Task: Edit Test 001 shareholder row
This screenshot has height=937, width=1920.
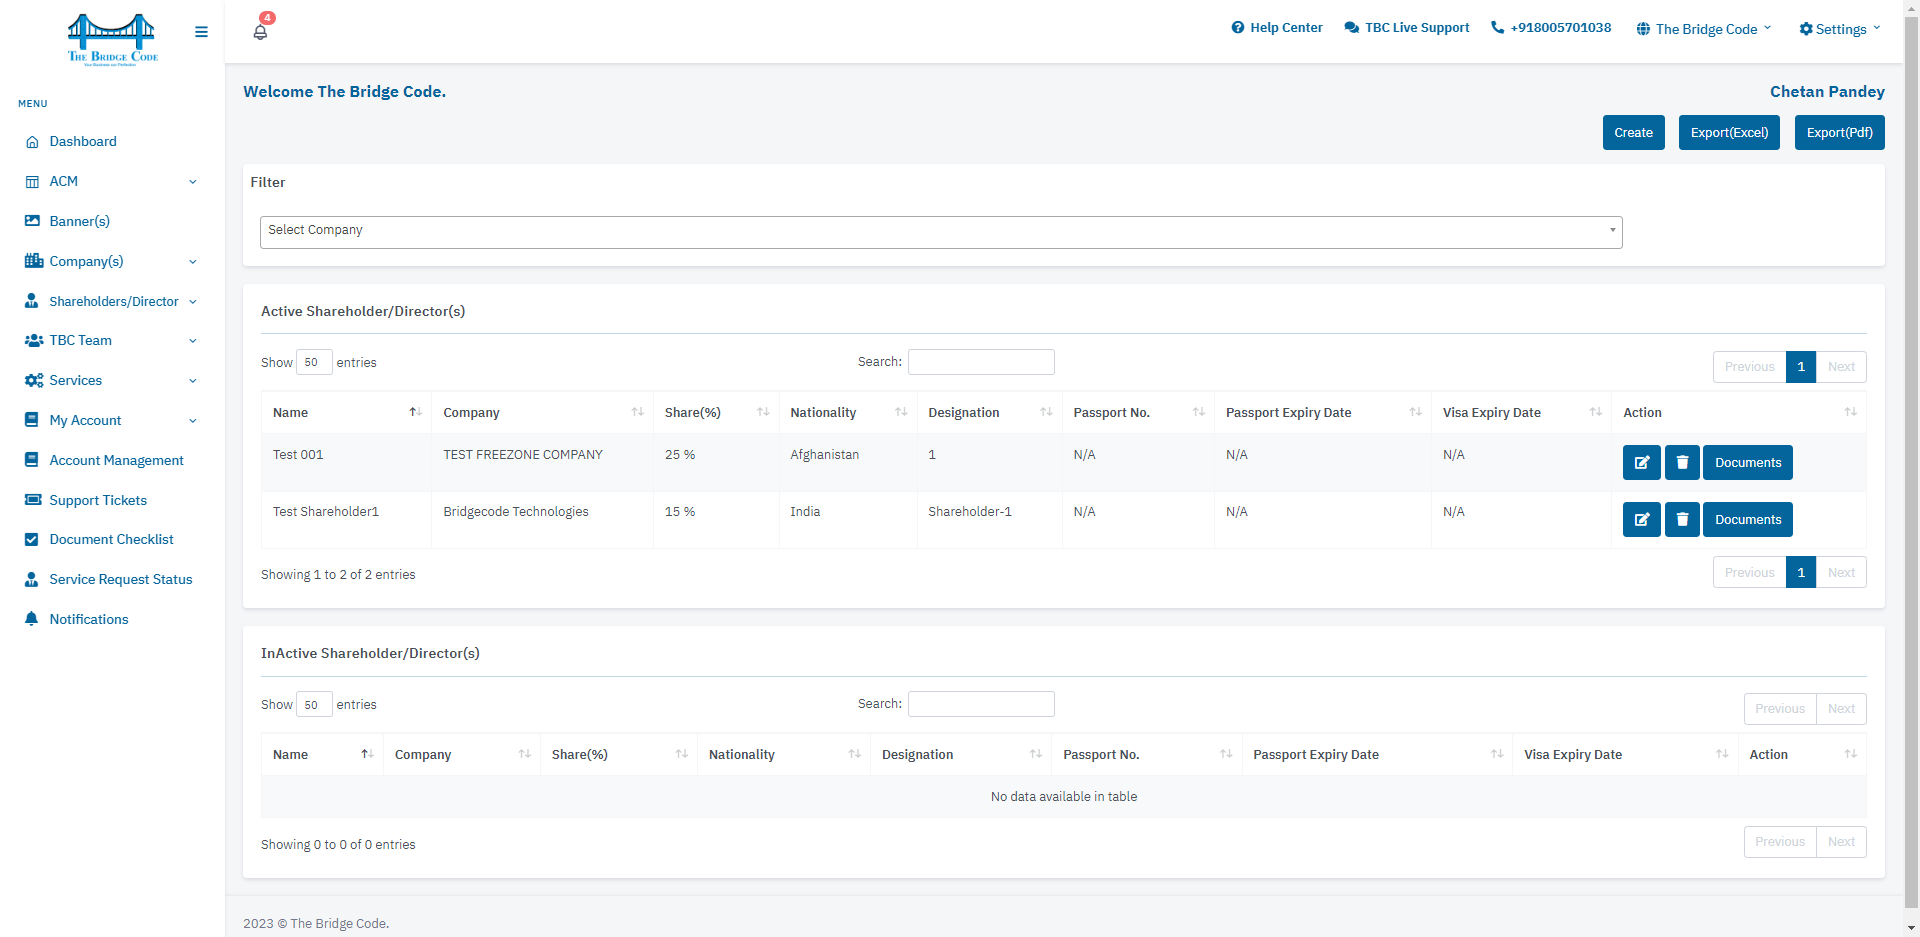Action: (1641, 462)
